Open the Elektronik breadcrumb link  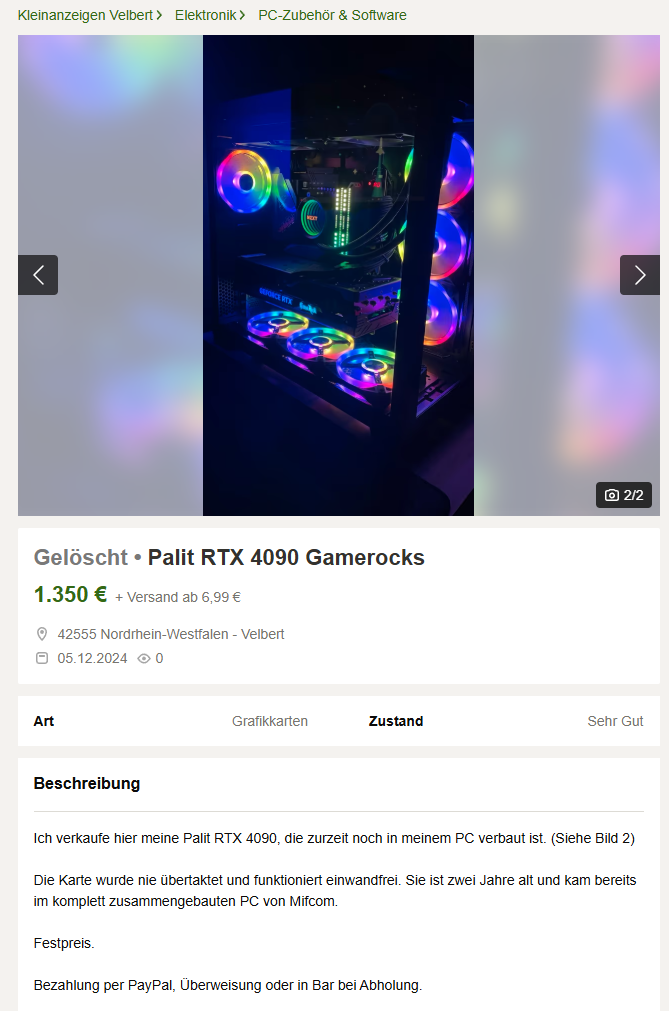pos(206,15)
